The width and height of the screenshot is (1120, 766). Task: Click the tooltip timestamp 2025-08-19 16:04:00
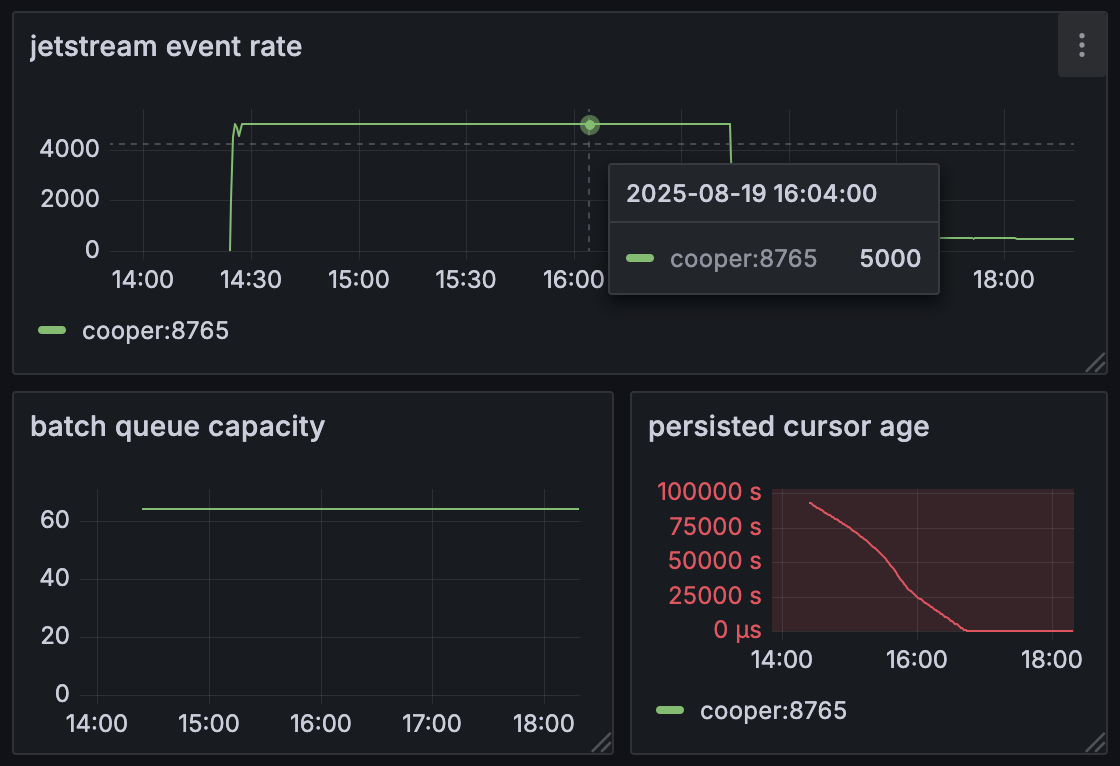pos(751,193)
